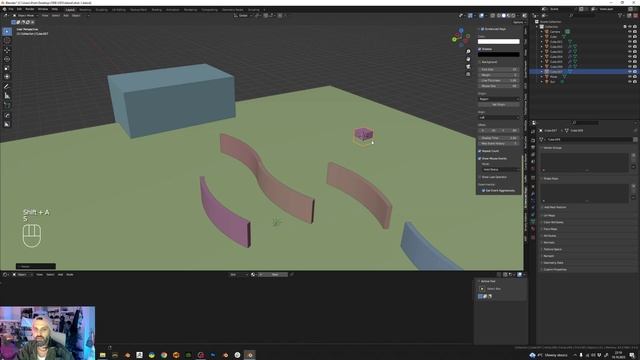Open the Texture properties tab
Viewport: 640px width, 360px height.
[533, 237]
